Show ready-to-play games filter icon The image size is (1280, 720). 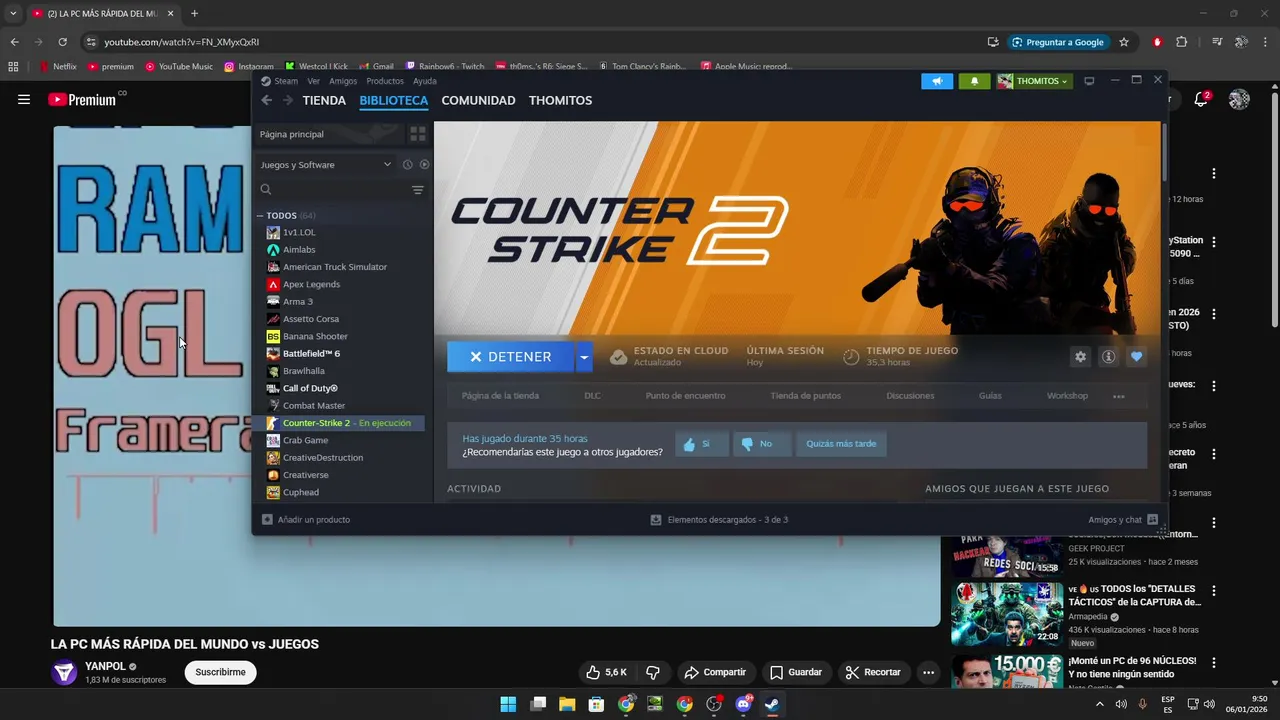pos(424,164)
